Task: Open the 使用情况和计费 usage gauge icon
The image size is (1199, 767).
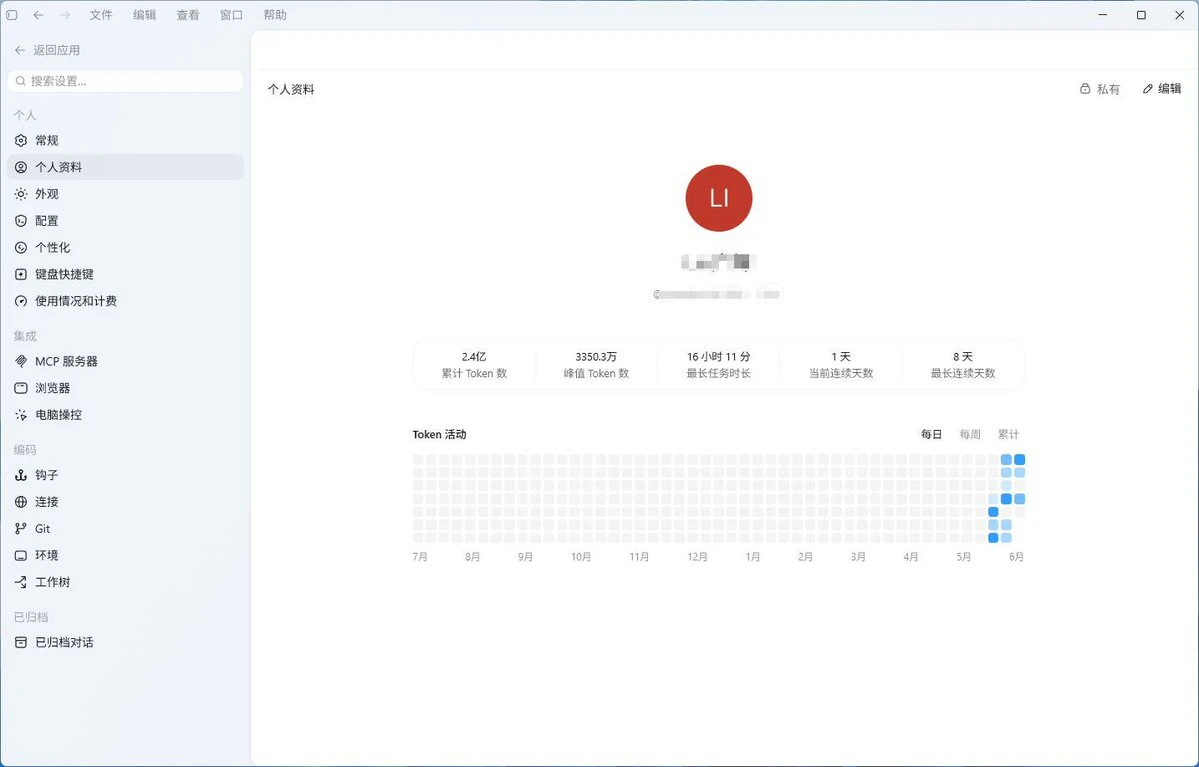Action: pos(21,301)
